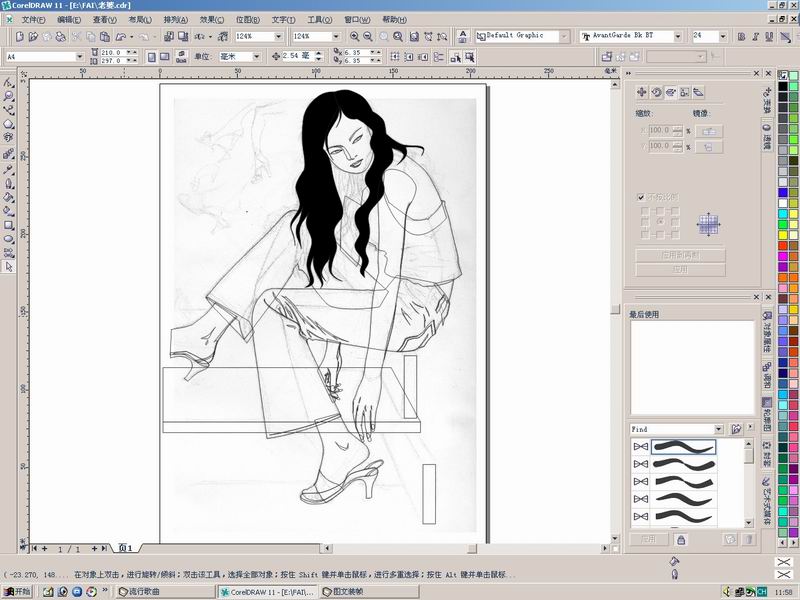Toggle the non-proportional checkbox
The width and height of the screenshot is (800, 600).
tap(642, 197)
